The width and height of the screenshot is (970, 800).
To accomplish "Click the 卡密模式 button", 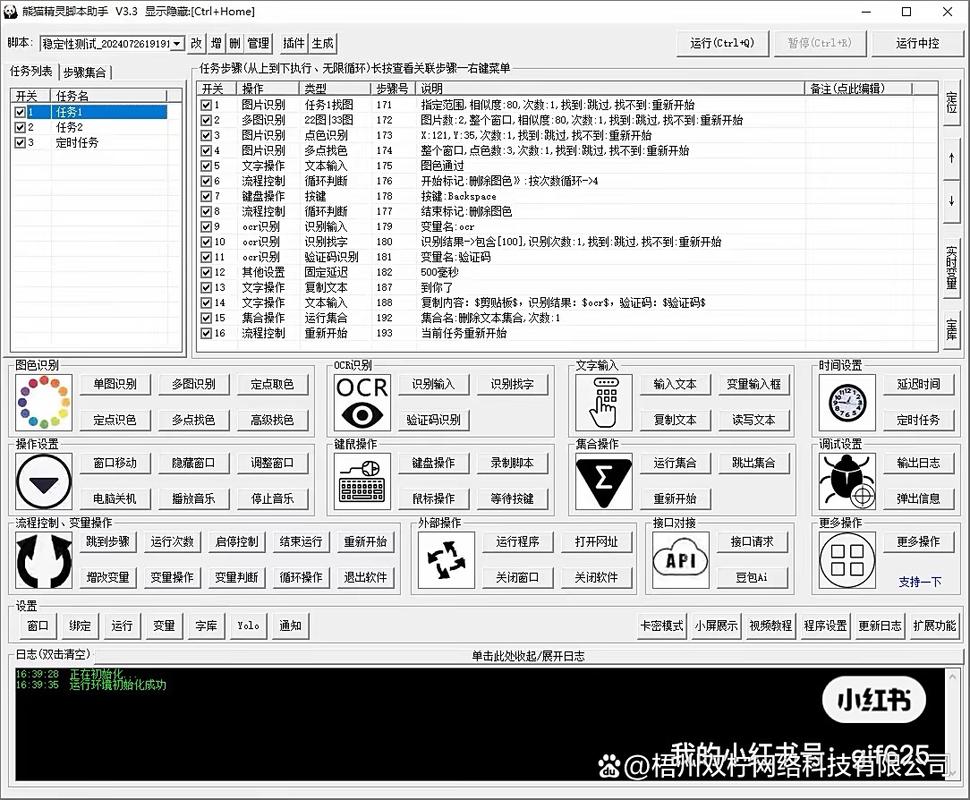I will (x=662, y=626).
